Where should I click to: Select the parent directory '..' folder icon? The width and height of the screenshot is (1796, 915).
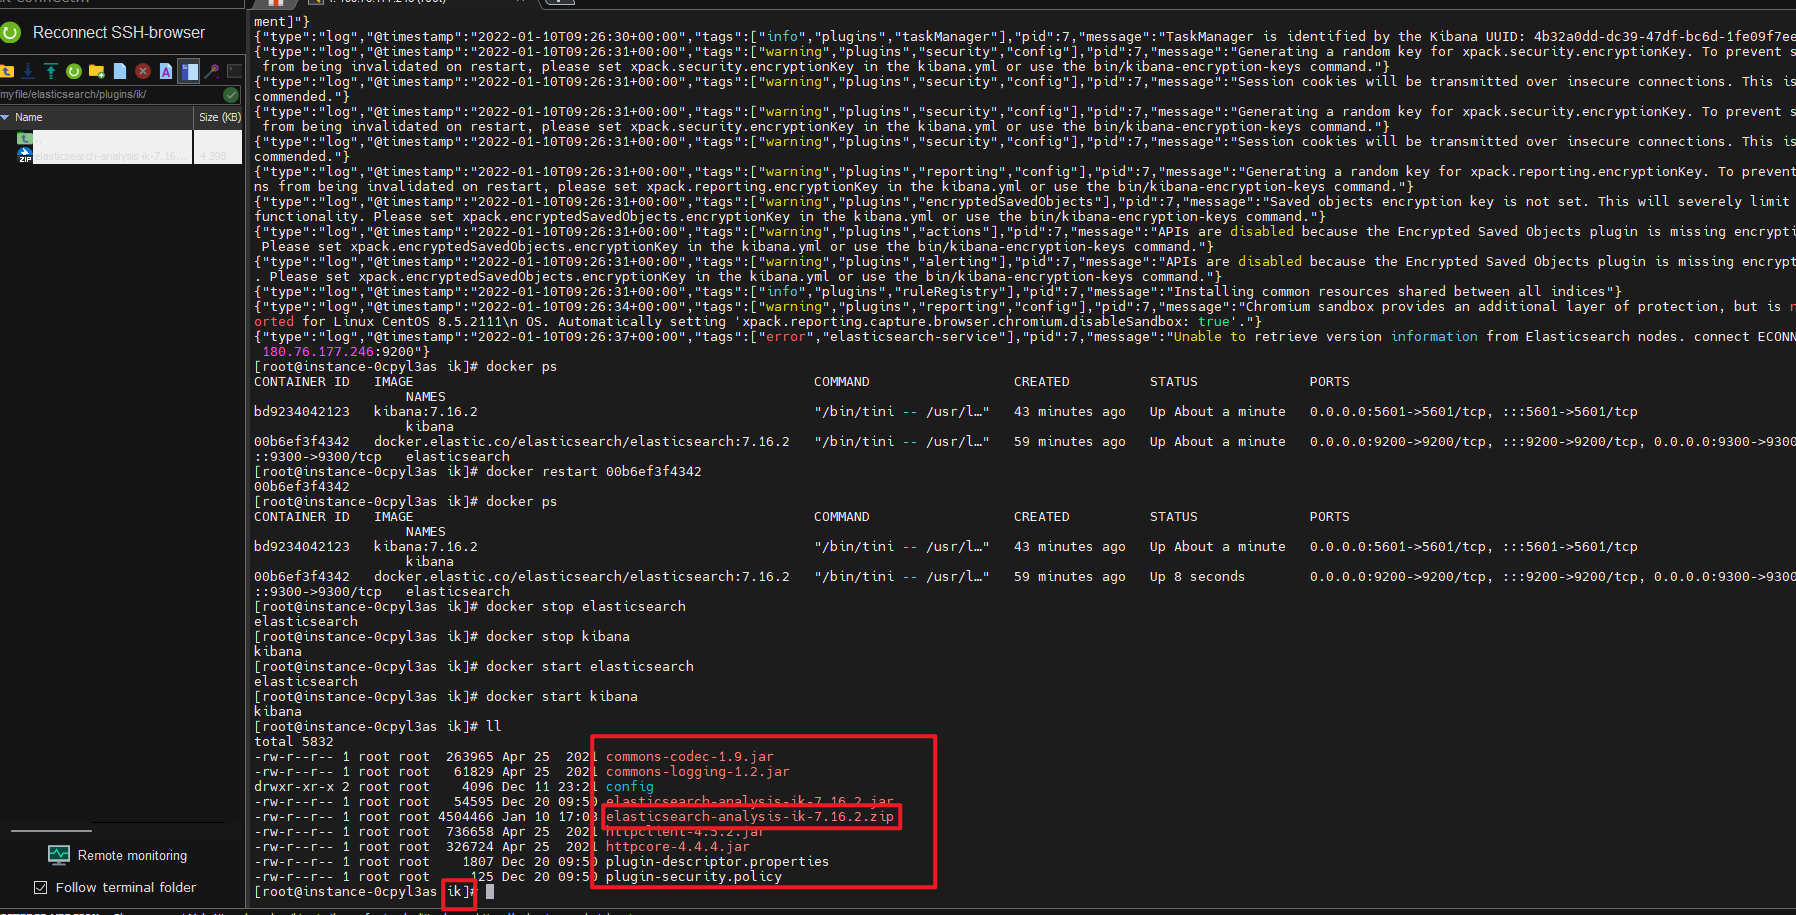(25, 138)
